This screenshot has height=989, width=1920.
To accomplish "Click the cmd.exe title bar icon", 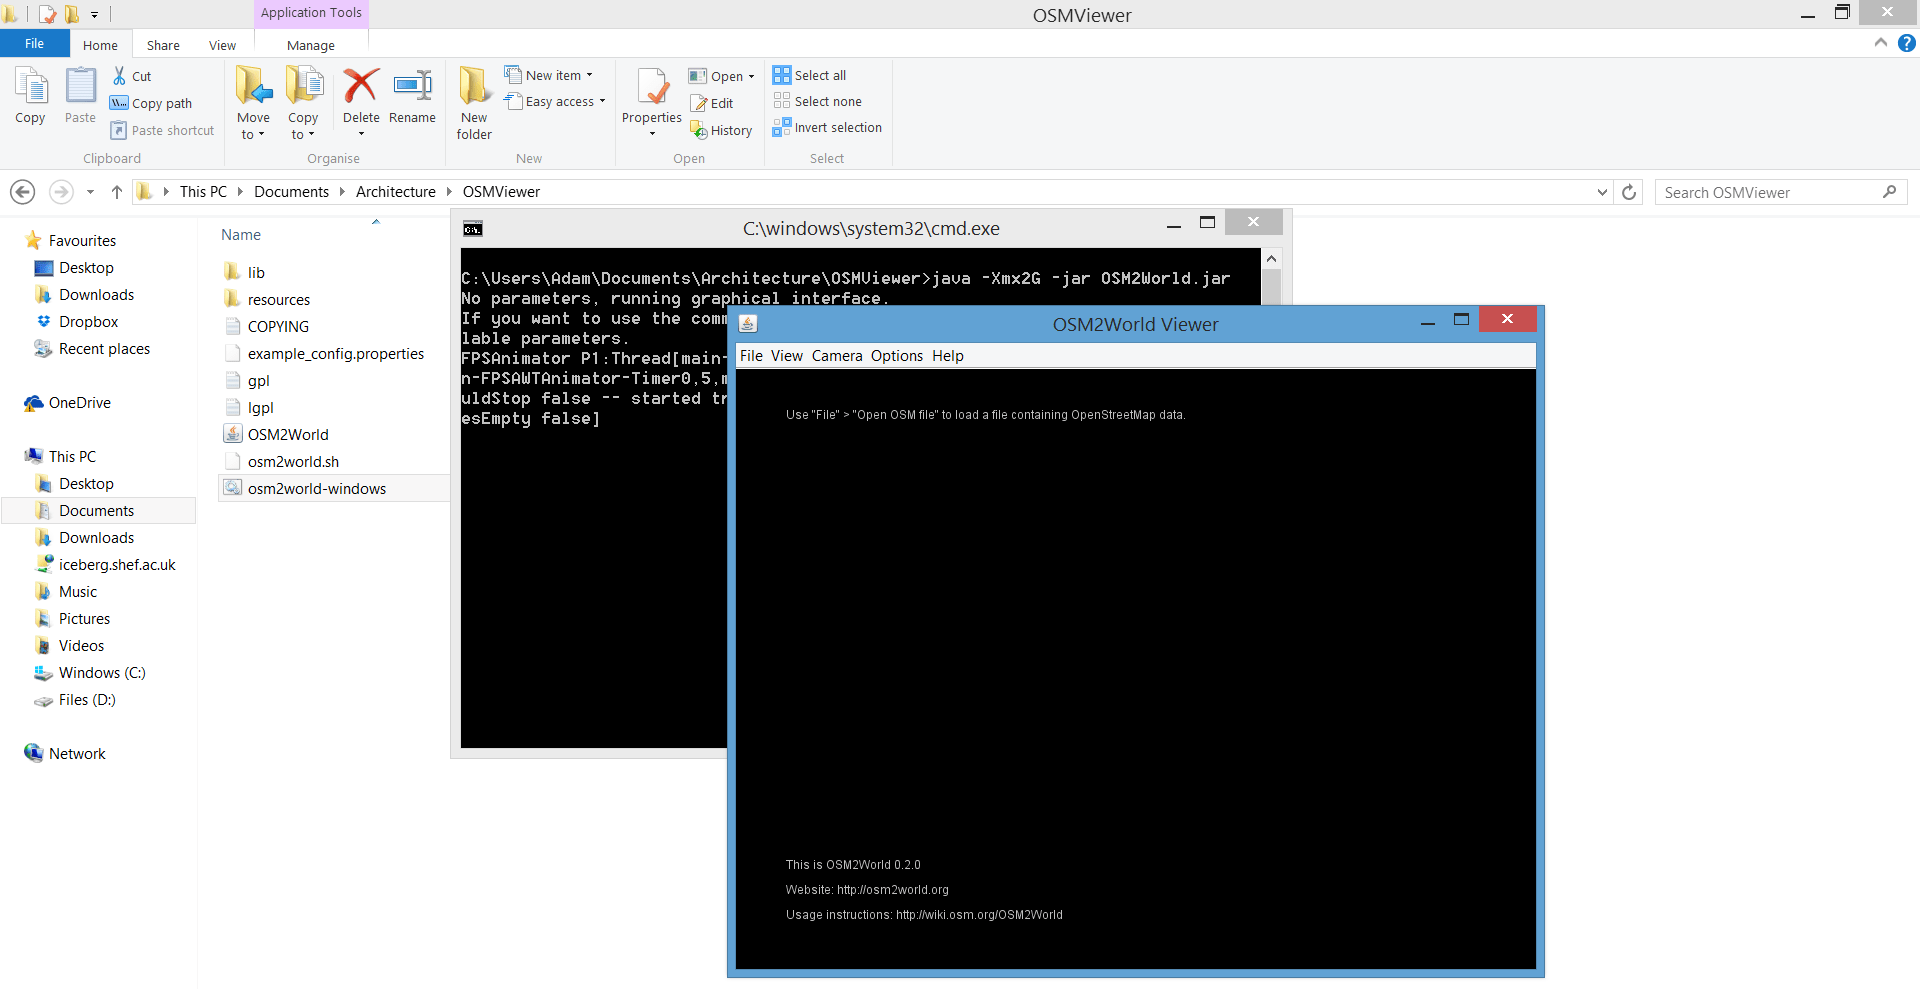I will point(473,229).
